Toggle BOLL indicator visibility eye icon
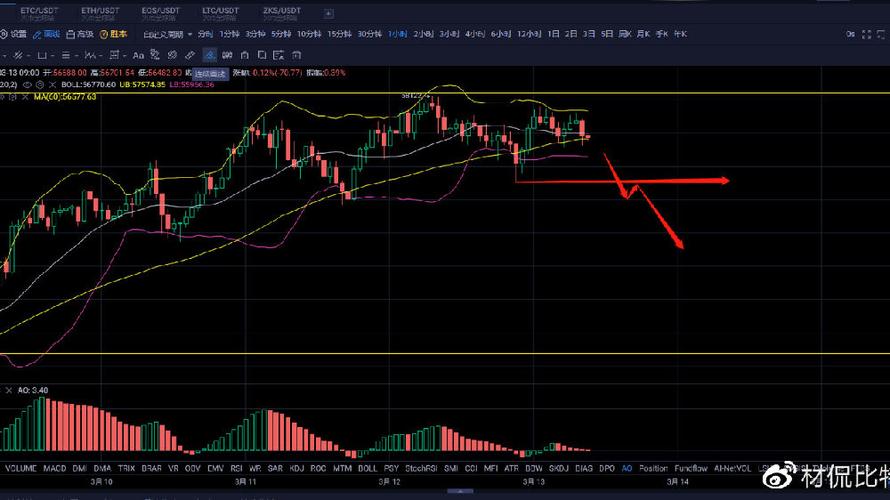 (x=27, y=86)
